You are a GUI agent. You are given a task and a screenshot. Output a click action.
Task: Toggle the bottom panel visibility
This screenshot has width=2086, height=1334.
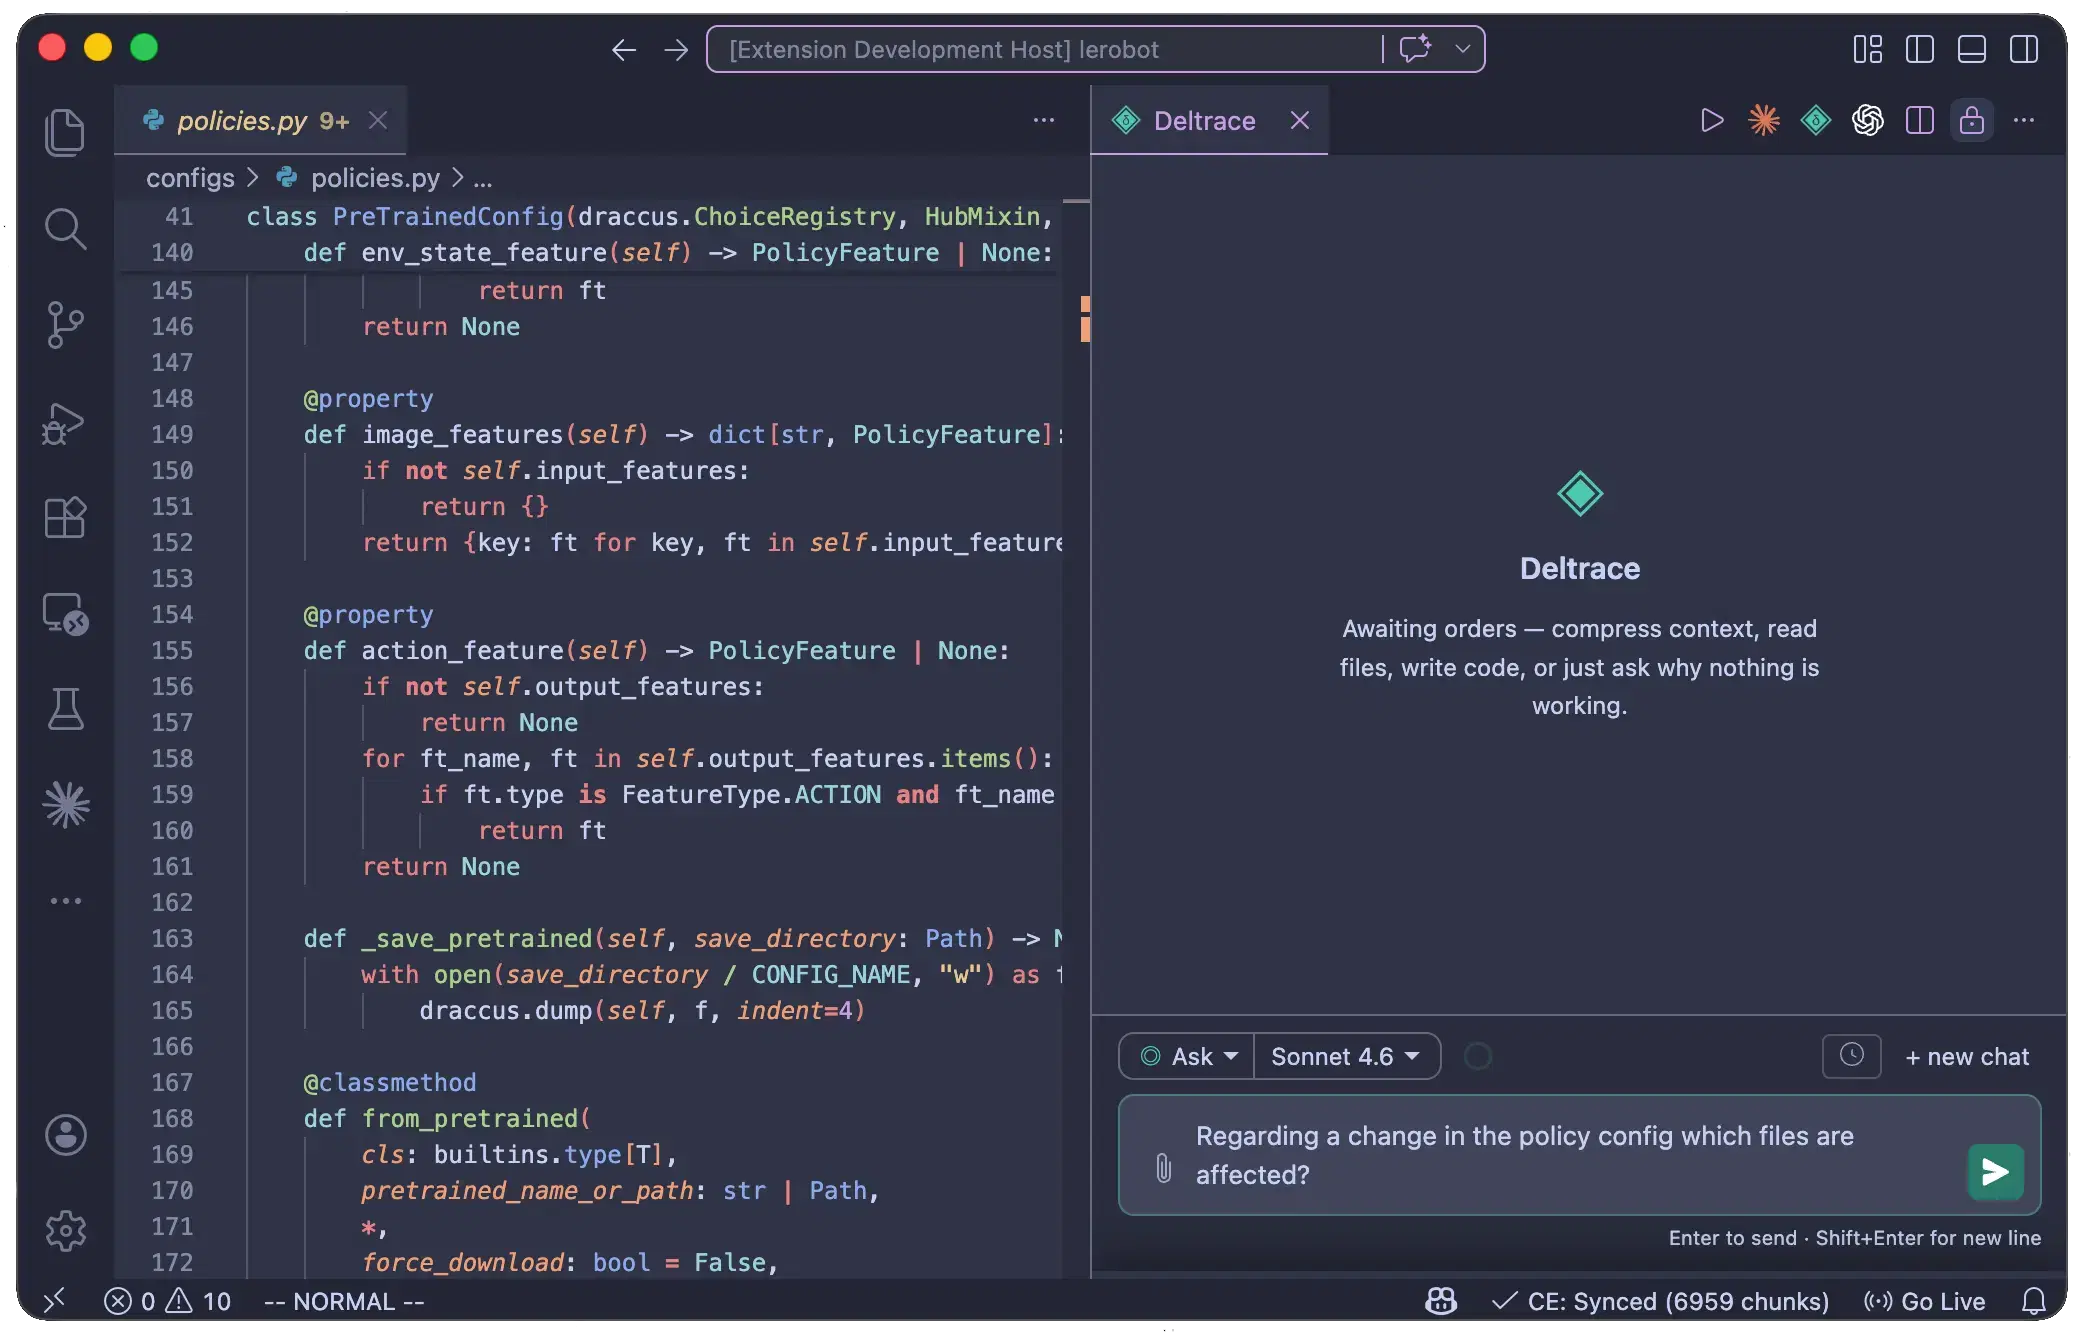pos(1971,49)
